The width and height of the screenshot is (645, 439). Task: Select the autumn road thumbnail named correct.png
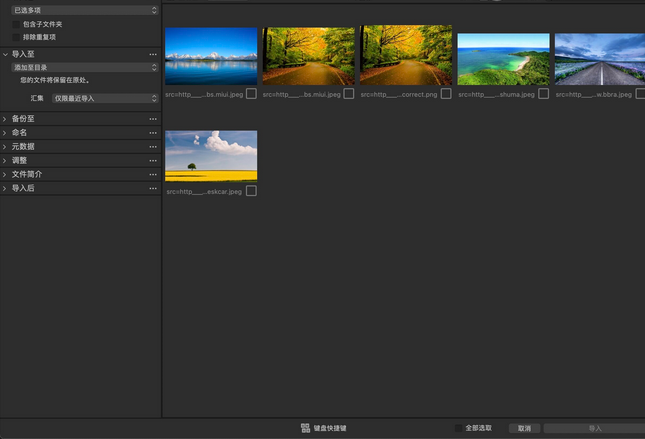[406, 55]
